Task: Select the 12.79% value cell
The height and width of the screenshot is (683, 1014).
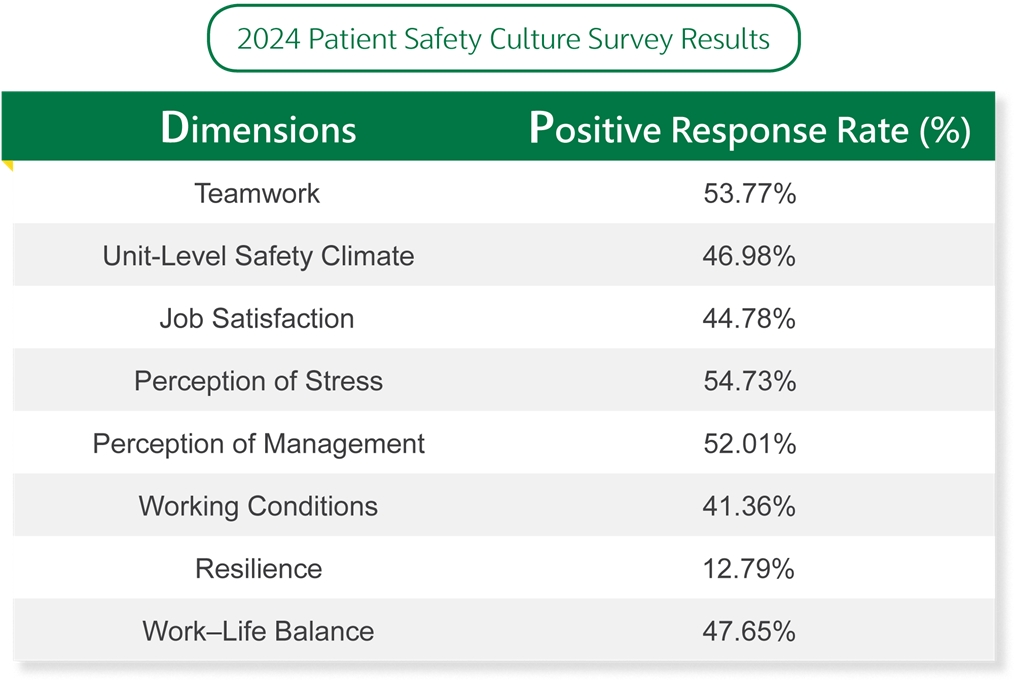Action: (x=749, y=569)
